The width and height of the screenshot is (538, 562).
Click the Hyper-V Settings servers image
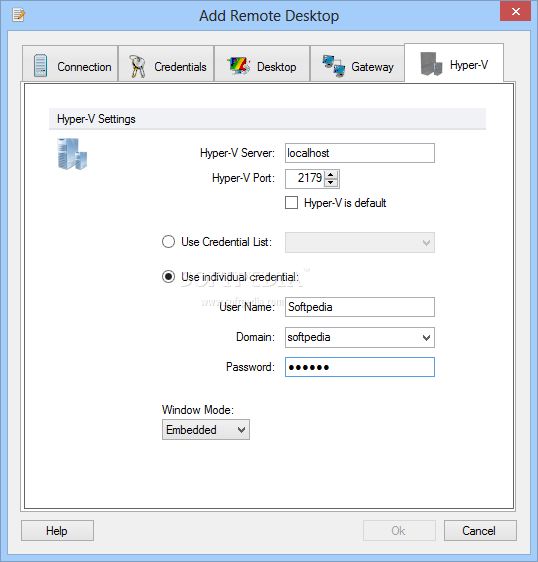[x=72, y=154]
